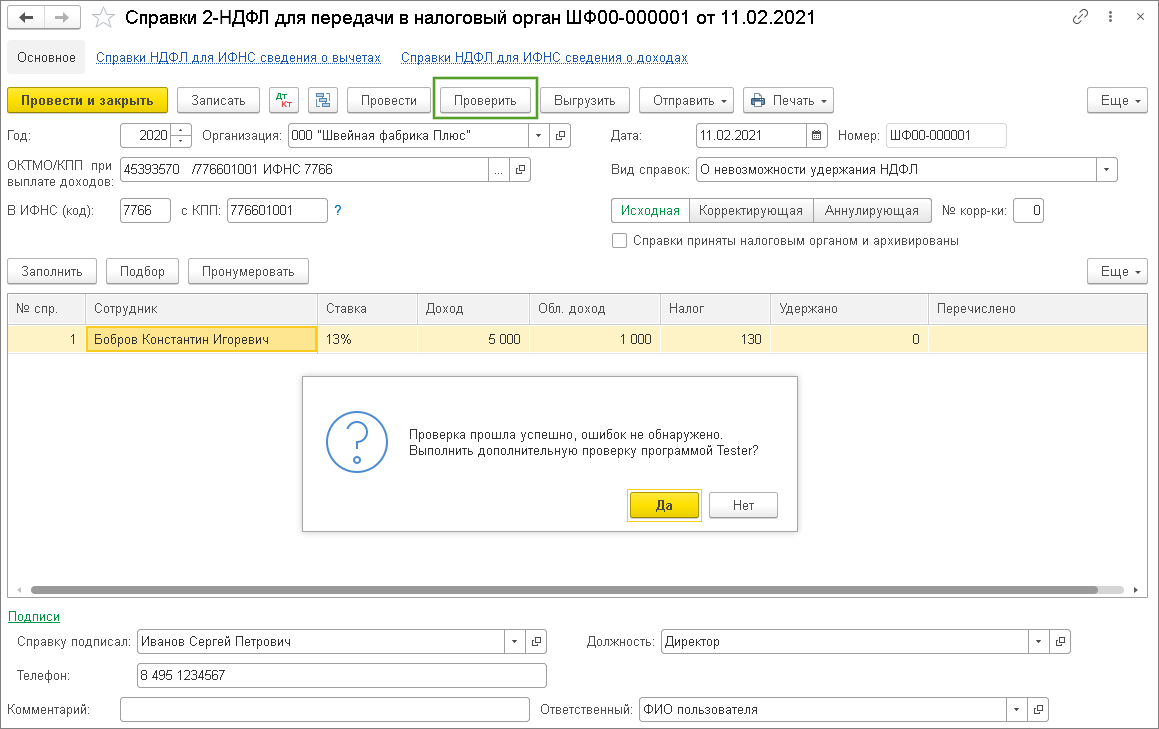1159x729 pixels.
Task: Decline extra check with Нет
Action: 743,505
